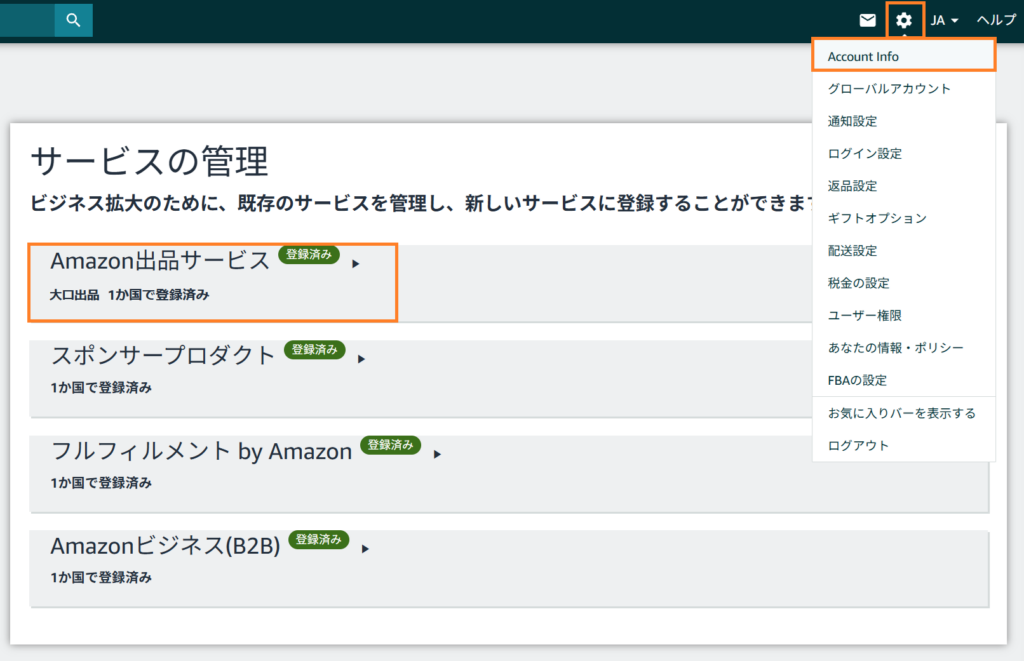Choose グローバルアカウント menu item
The height and width of the screenshot is (661, 1024).
pos(904,89)
